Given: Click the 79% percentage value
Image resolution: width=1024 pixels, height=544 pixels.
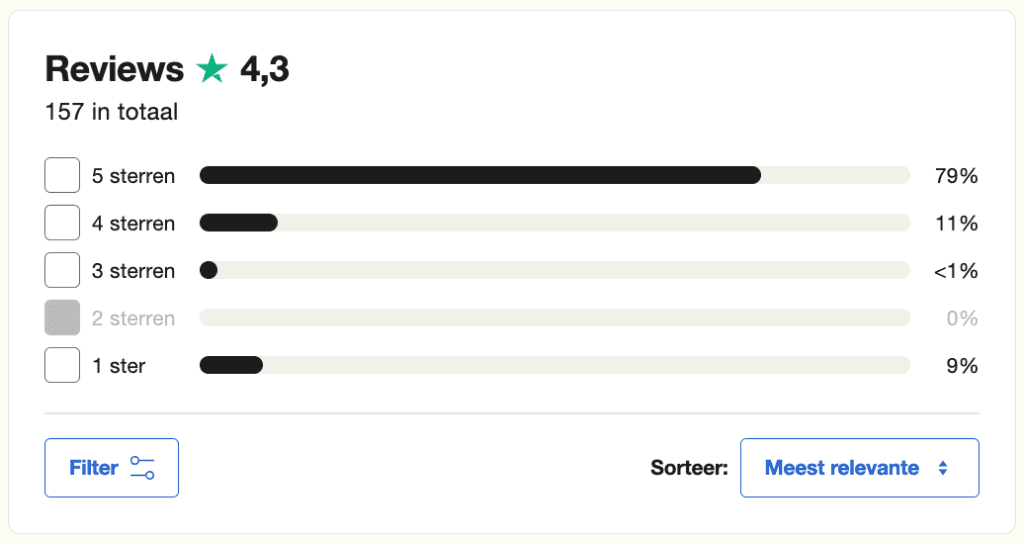Looking at the screenshot, I should coord(955,176).
